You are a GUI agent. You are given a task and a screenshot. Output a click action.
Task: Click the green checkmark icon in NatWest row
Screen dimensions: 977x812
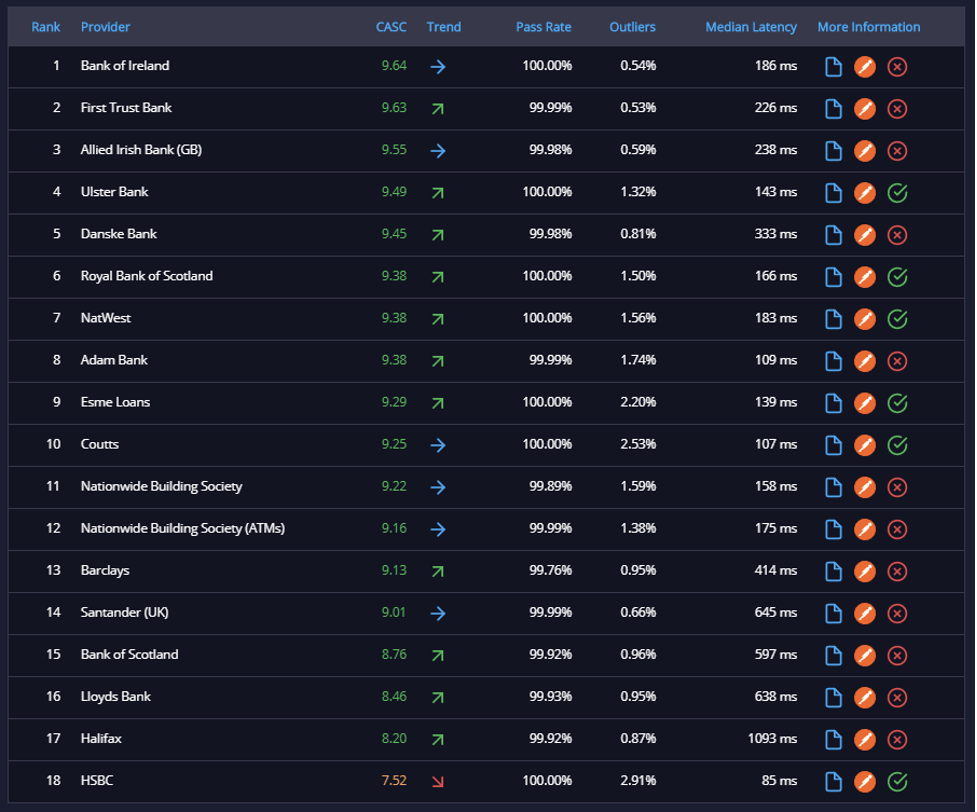[x=897, y=319]
